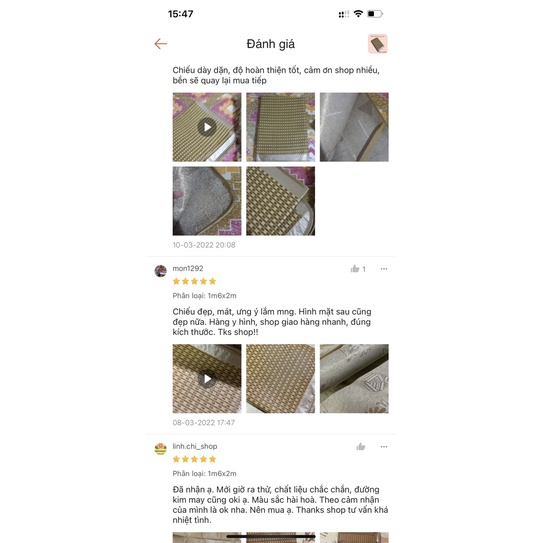The width and height of the screenshot is (543, 543).
Task: Open the third photo of the first review
Action: pos(354,127)
